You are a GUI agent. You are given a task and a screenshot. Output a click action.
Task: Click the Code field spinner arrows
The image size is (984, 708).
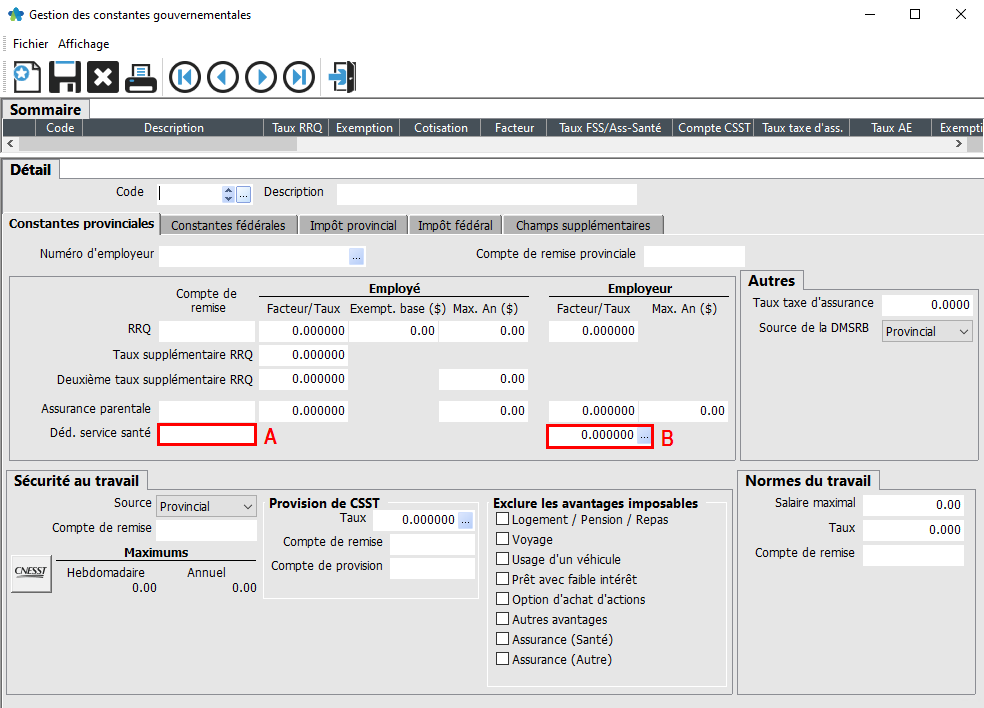click(x=228, y=194)
